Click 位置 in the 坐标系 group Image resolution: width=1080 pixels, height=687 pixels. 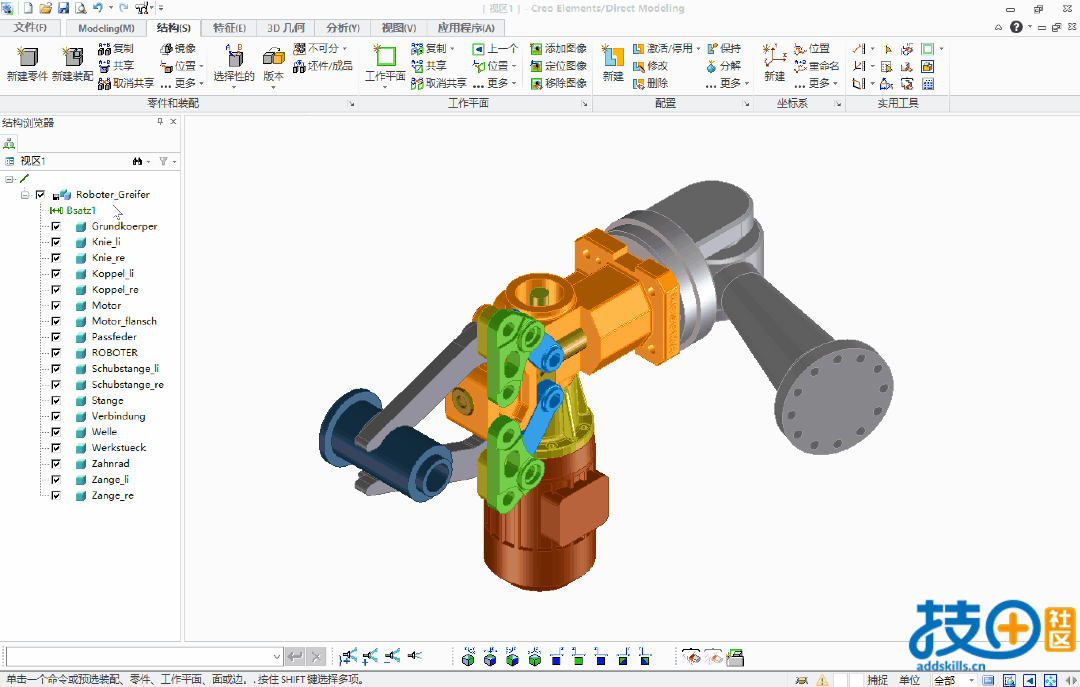[x=812, y=49]
